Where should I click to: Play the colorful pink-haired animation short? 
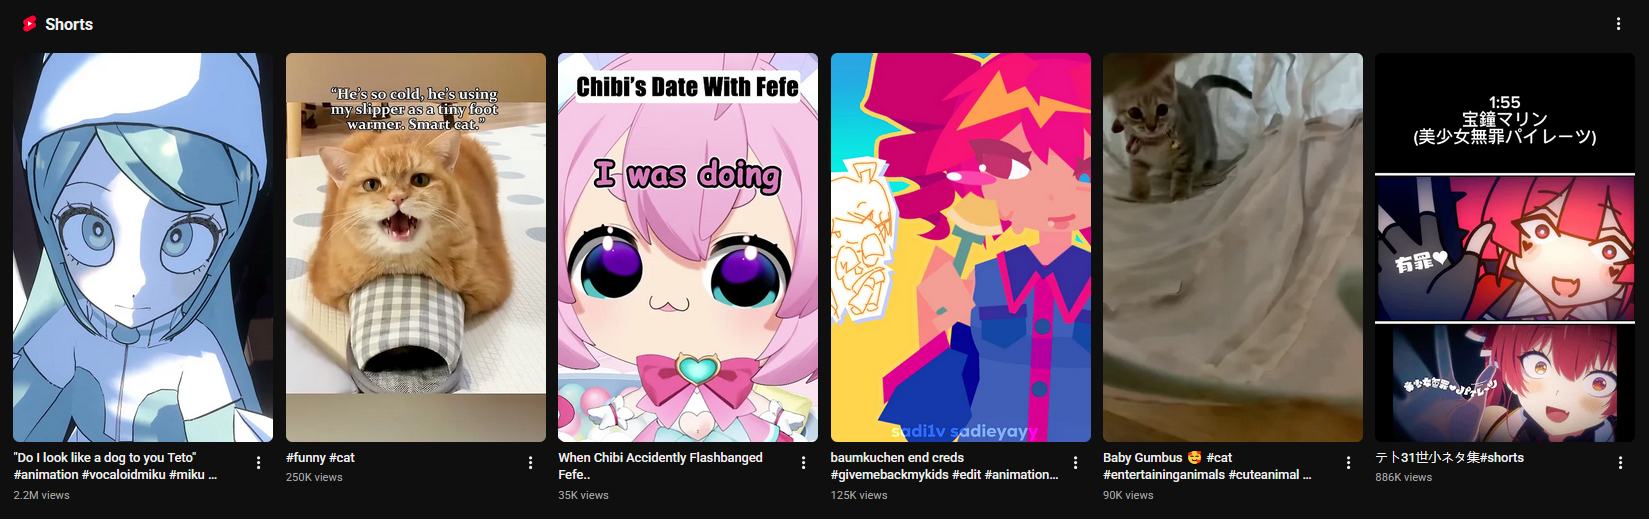961,247
